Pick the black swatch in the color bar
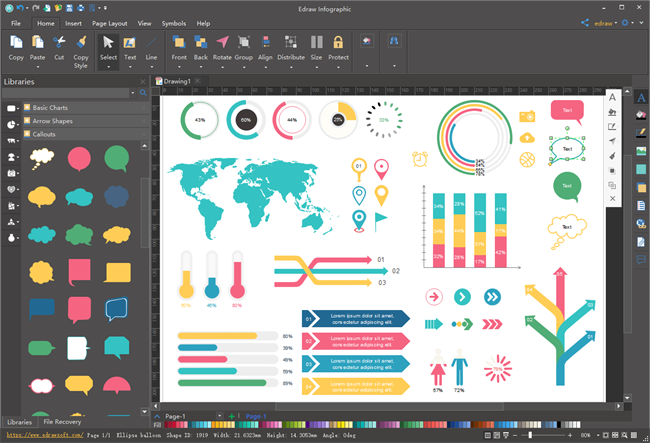The height and width of the screenshot is (443, 650). click(559, 425)
